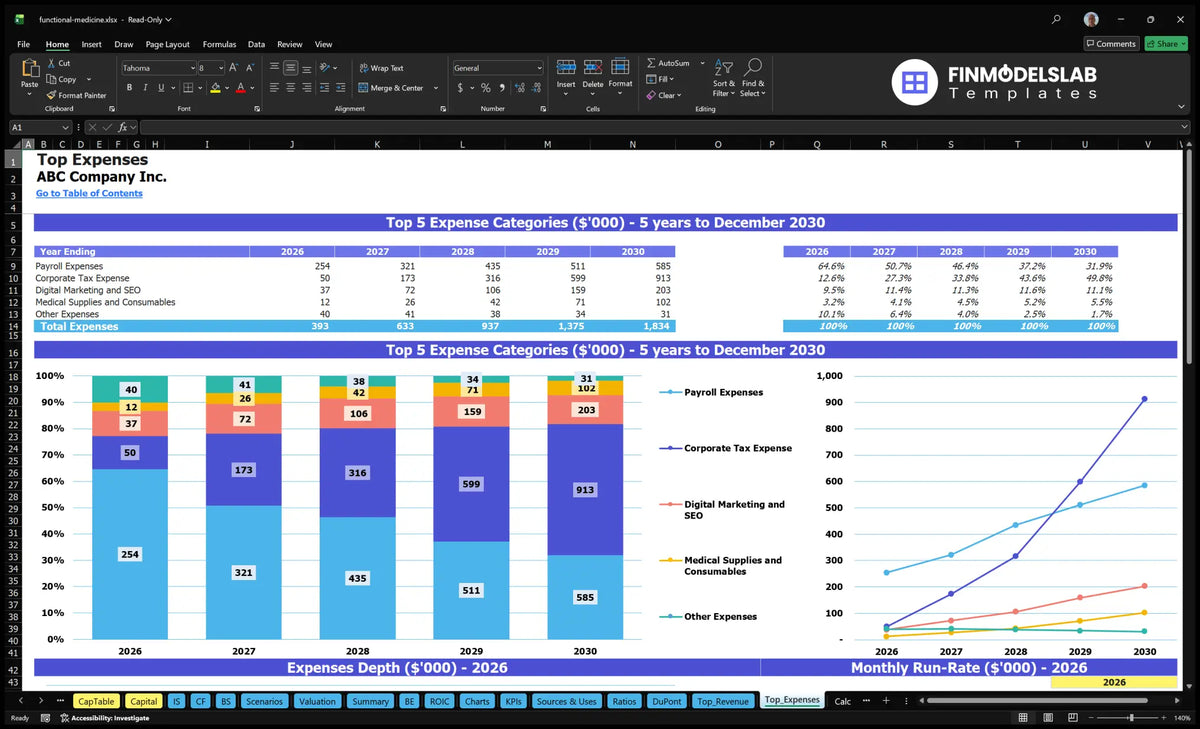Viewport: 1200px width, 729px height.
Task: Click the Search magnifier in the title bar
Action: click(1057, 19)
